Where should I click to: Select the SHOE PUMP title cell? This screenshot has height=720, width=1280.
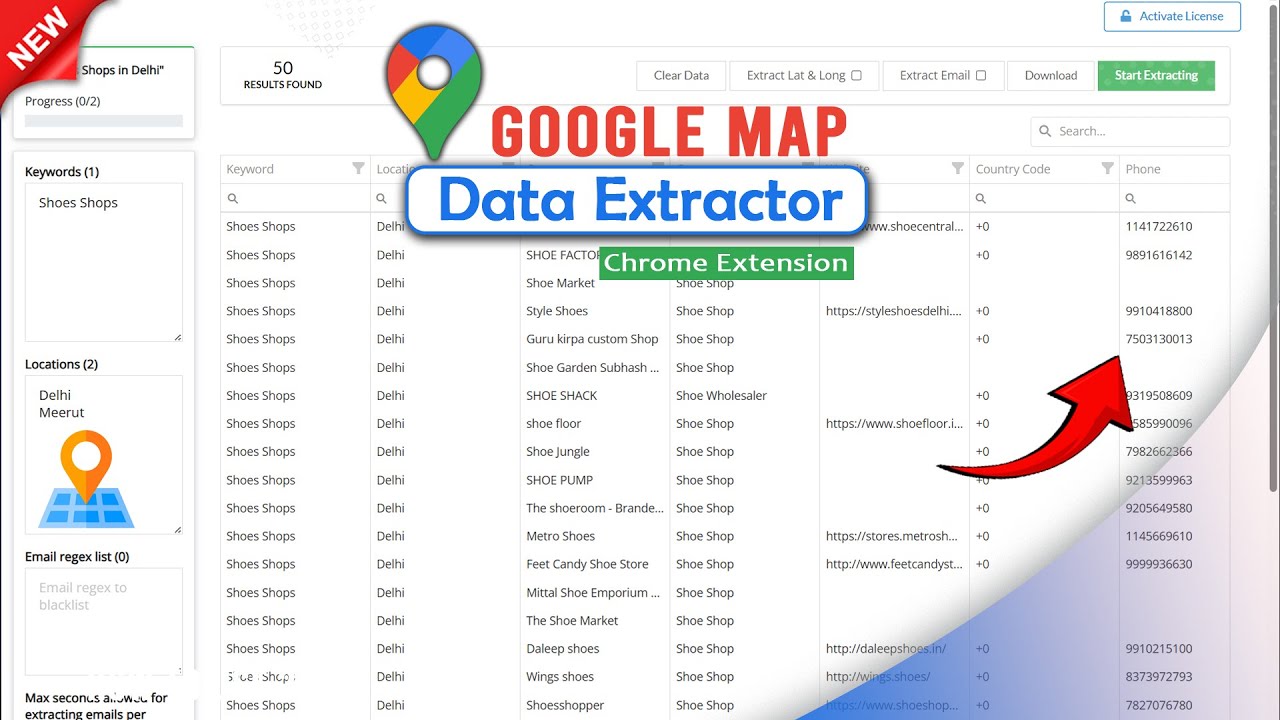[559, 480]
